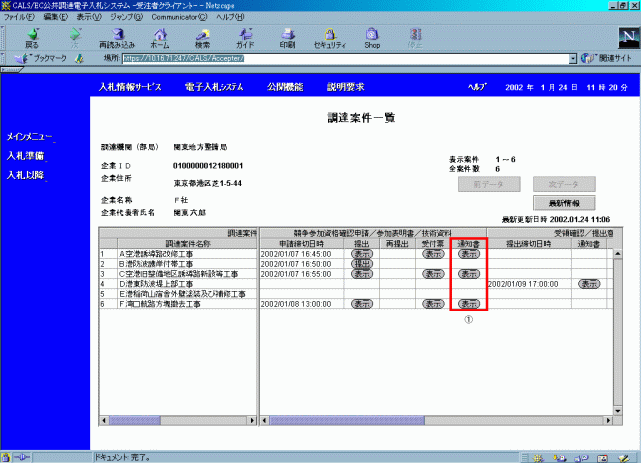641x463 pixels.
Task: Click the padlock icon in the status bar
Action: pos(5,458)
